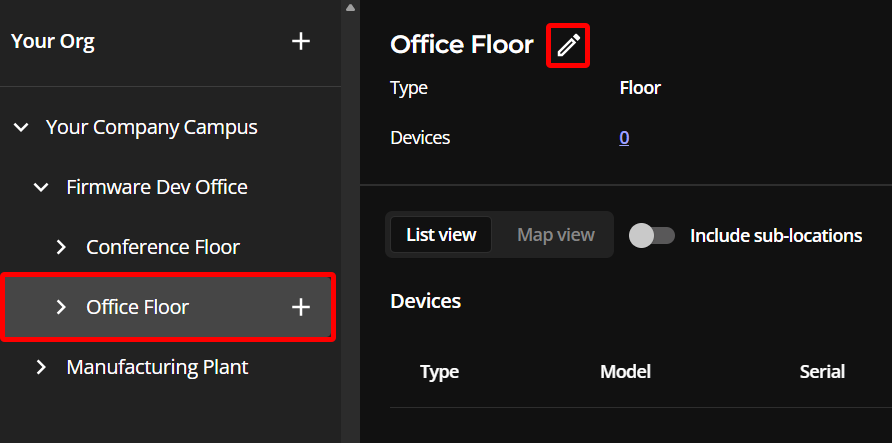
Task: Open the Devices count link 0
Action: [x=624, y=138]
